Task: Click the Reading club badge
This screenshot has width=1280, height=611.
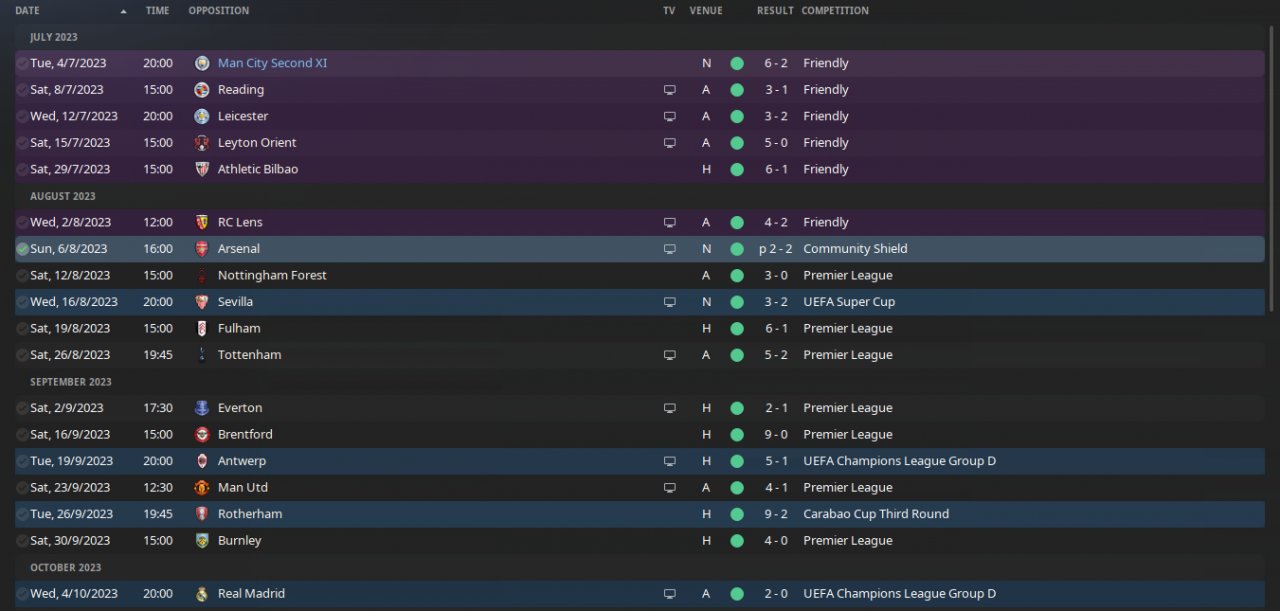Action: point(202,90)
